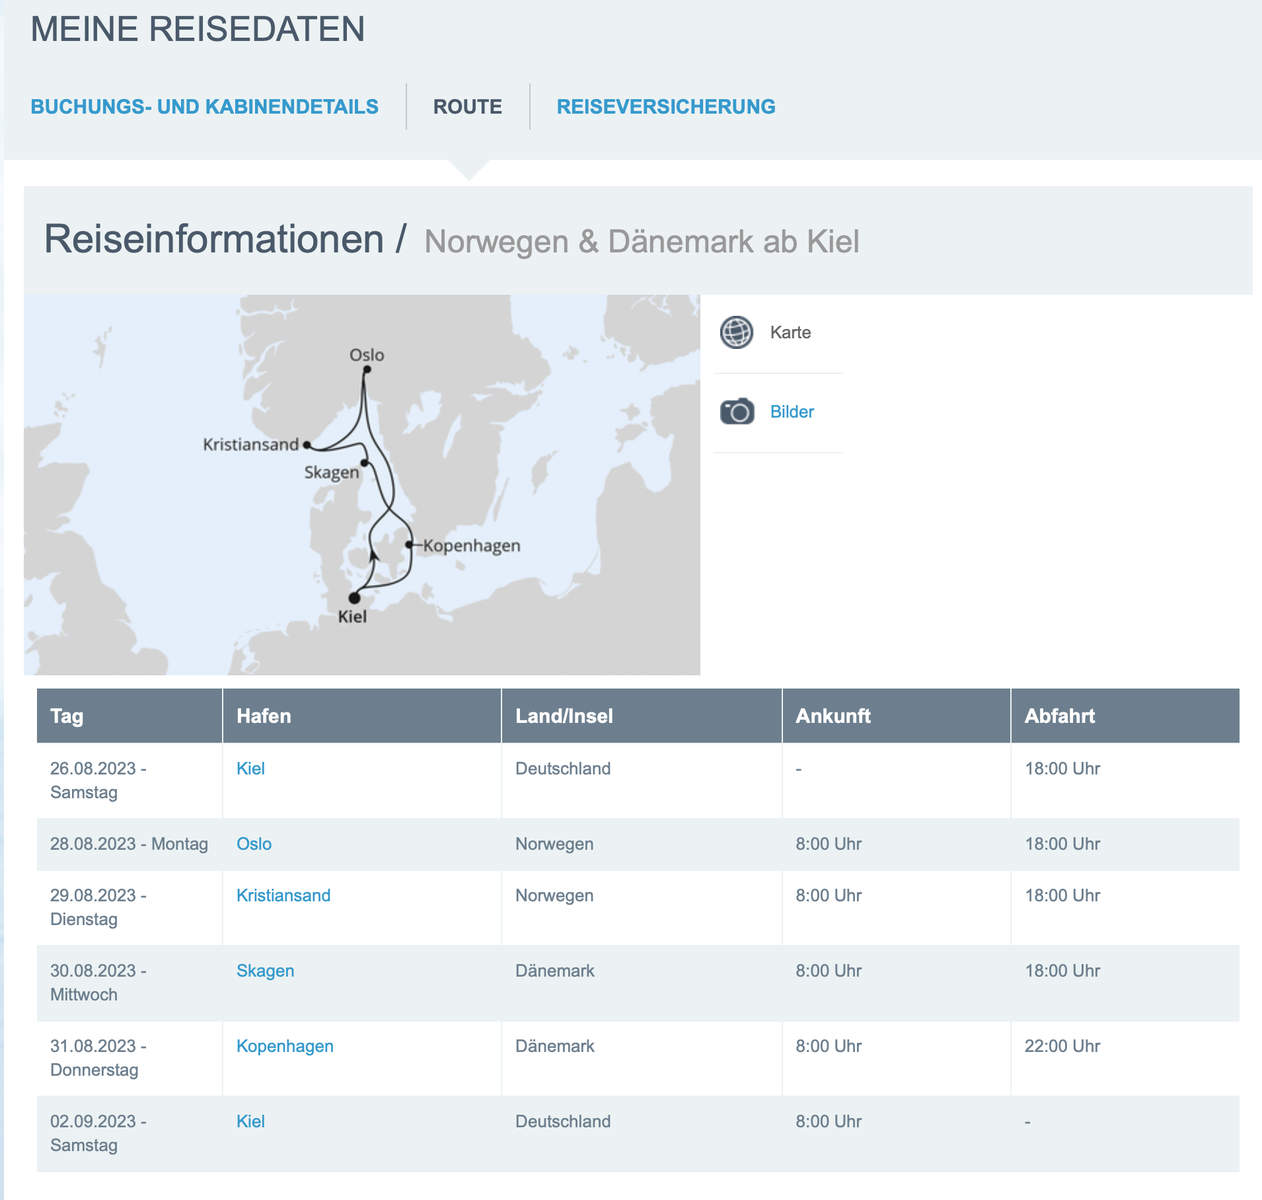Click the globe Karte icon
Screen dimensions: 1262x1200
point(736,332)
